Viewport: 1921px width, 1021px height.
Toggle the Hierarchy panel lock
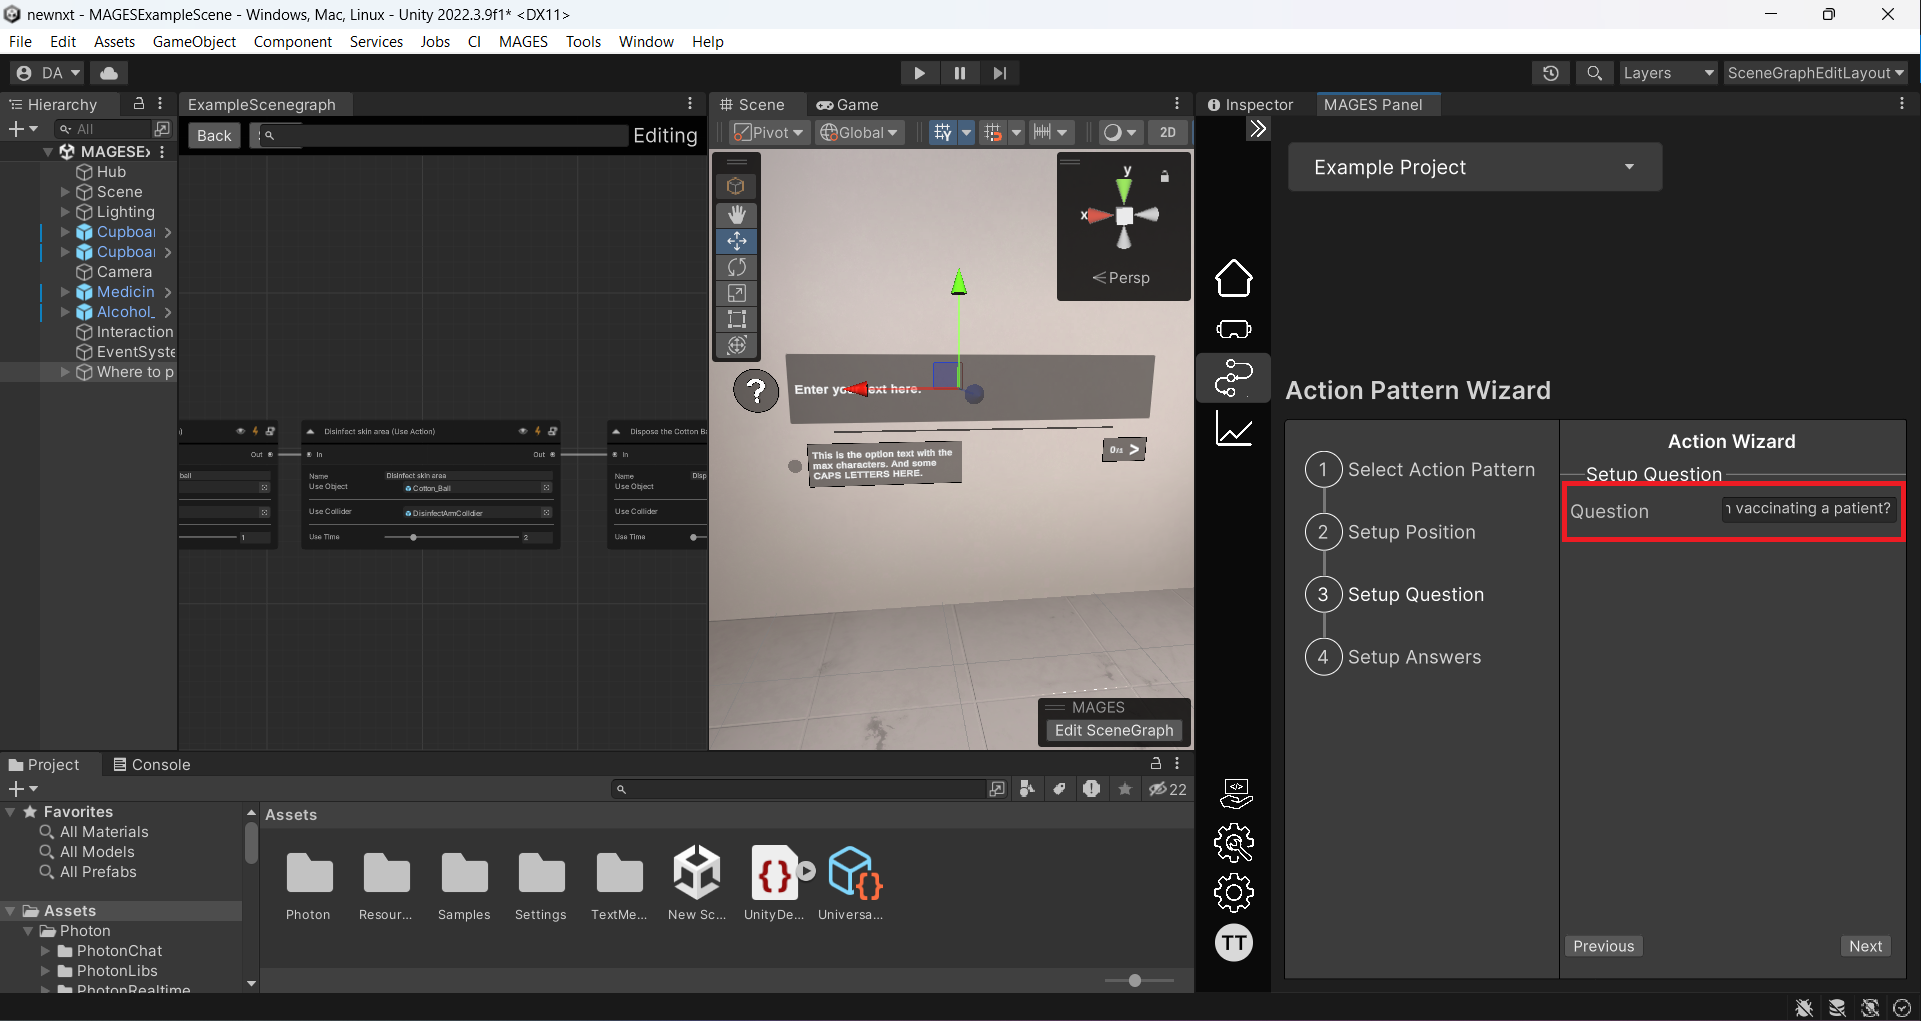tap(139, 103)
